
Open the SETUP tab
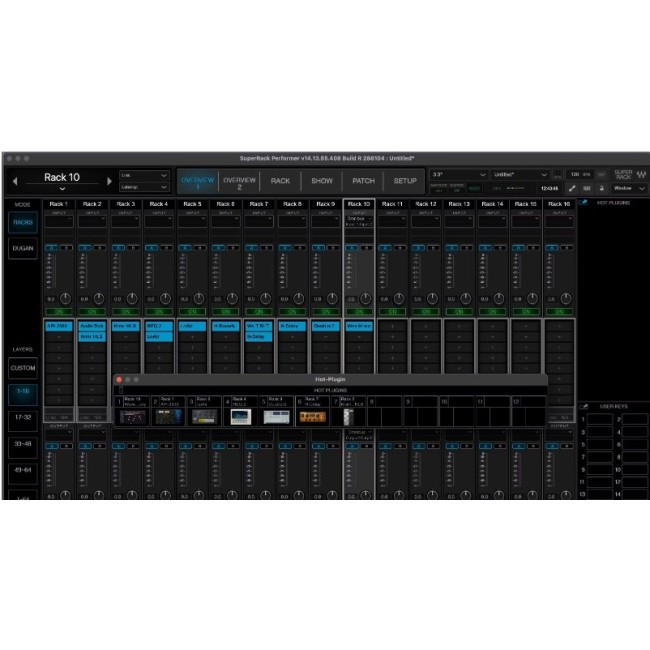(405, 181)
